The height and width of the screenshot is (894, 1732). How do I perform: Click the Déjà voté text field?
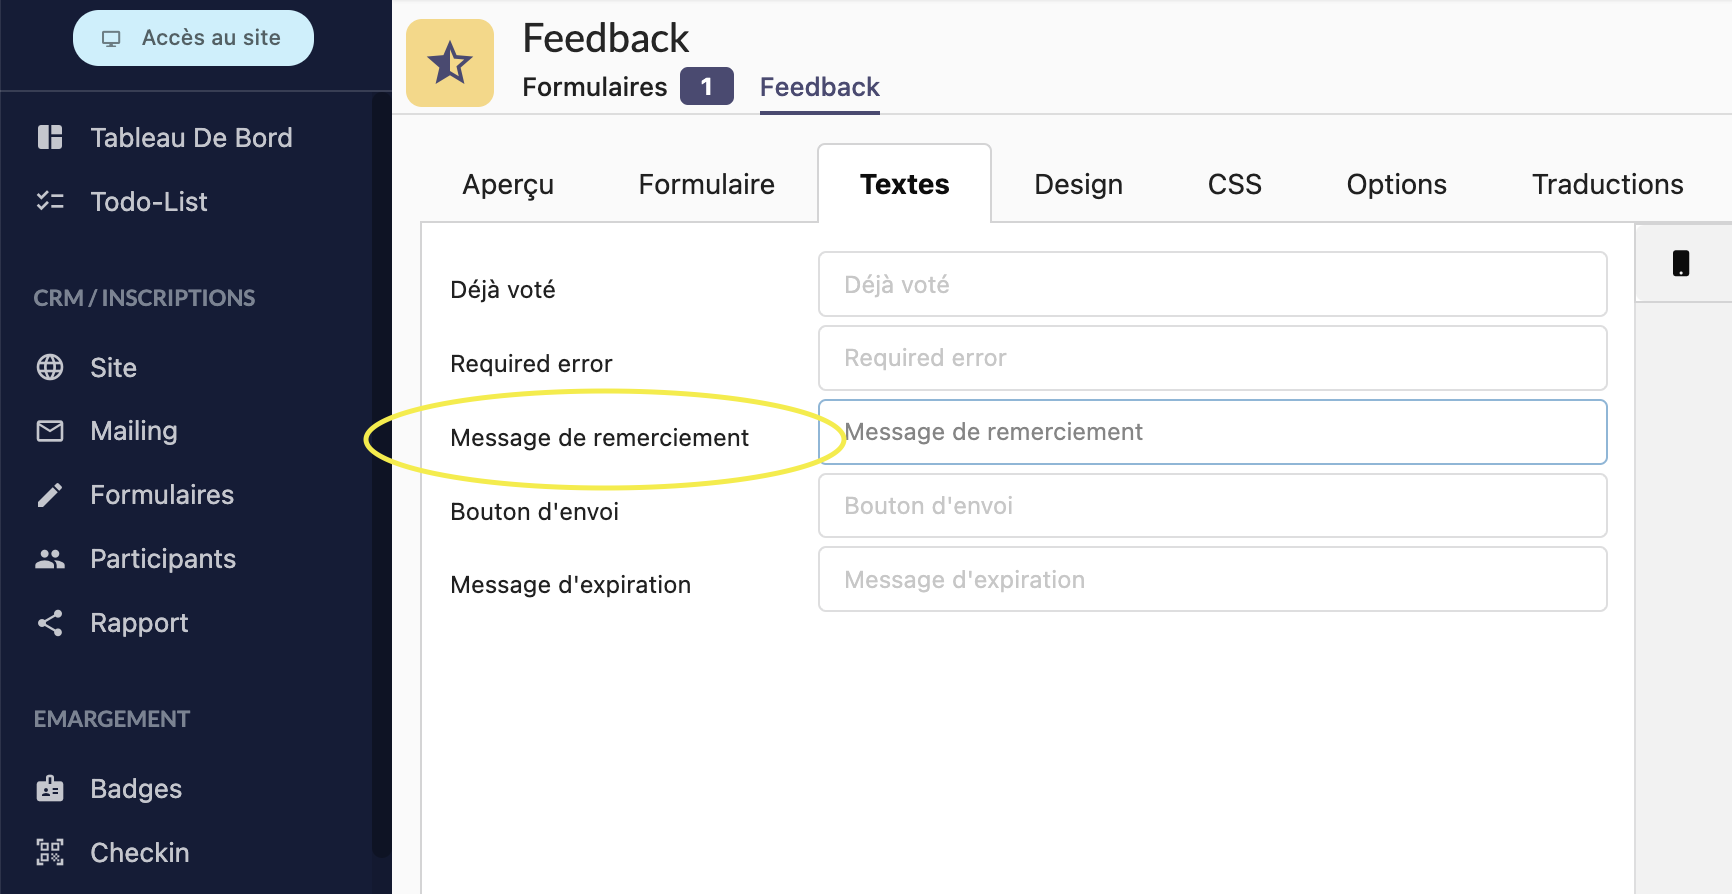tap(1212, 285)
